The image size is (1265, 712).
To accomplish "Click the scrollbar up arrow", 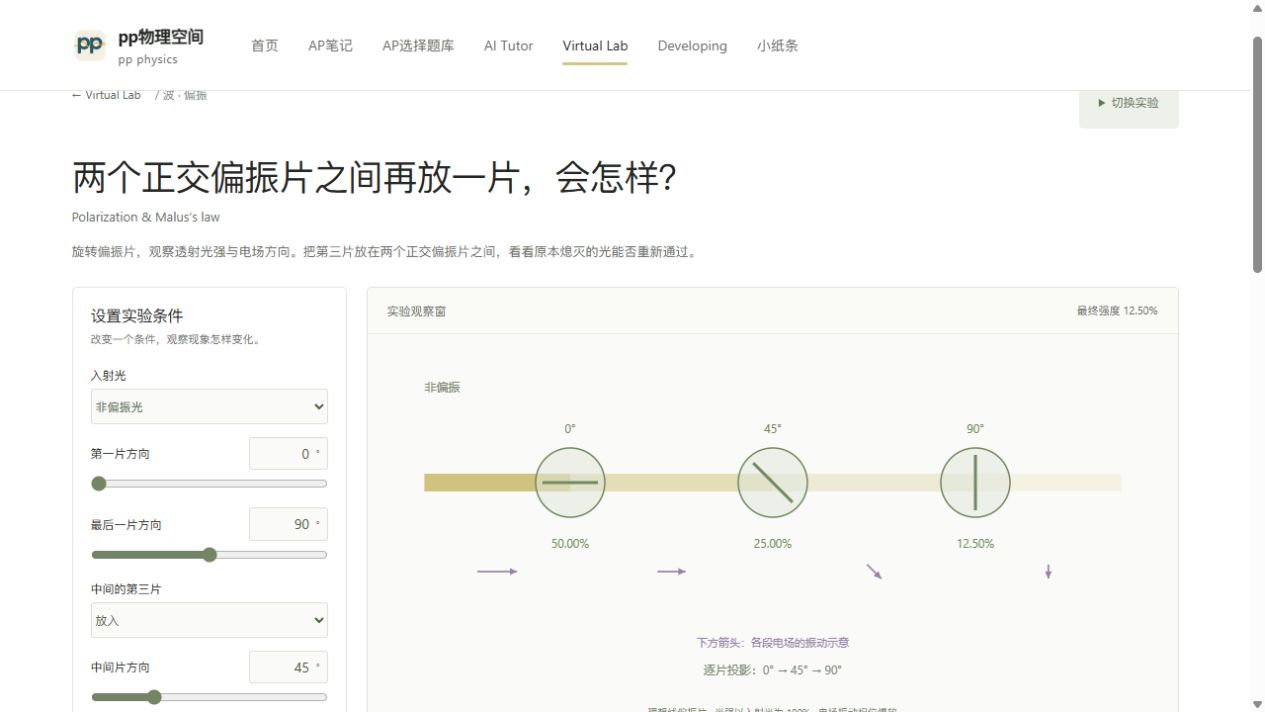I will pos(1258,9).
